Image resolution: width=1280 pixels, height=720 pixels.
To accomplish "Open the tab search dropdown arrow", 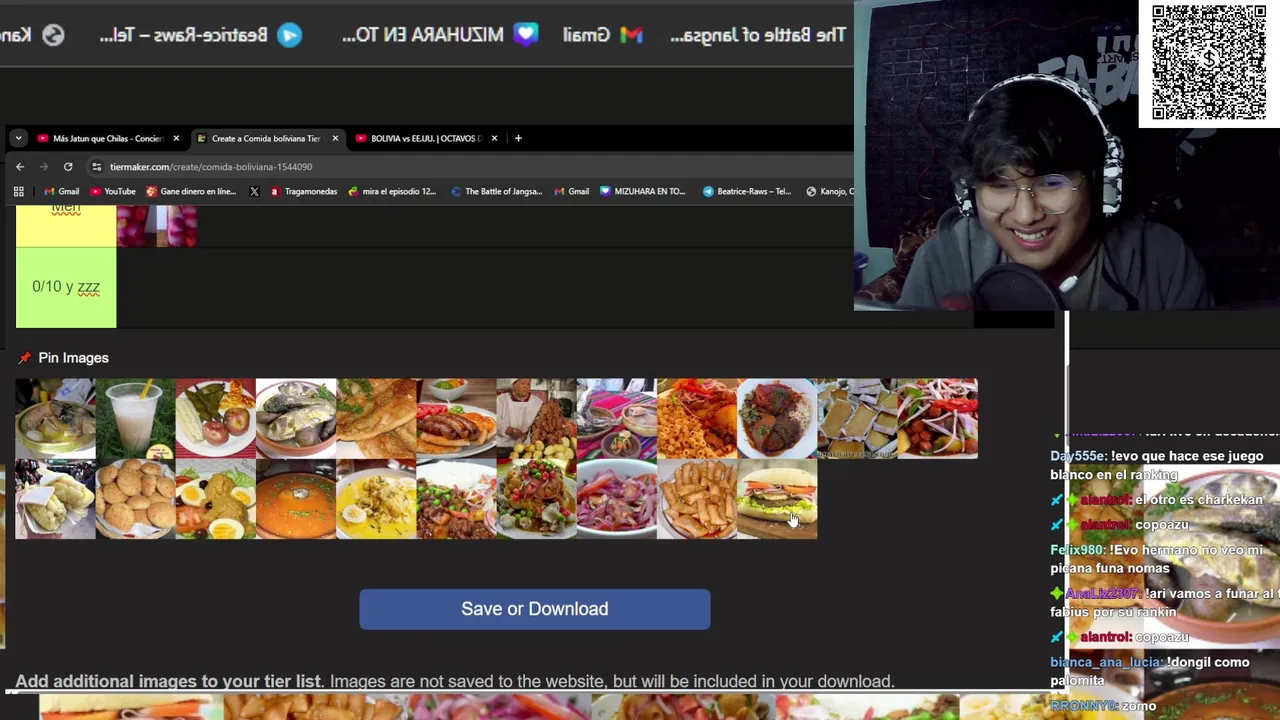I will (18, 138).
